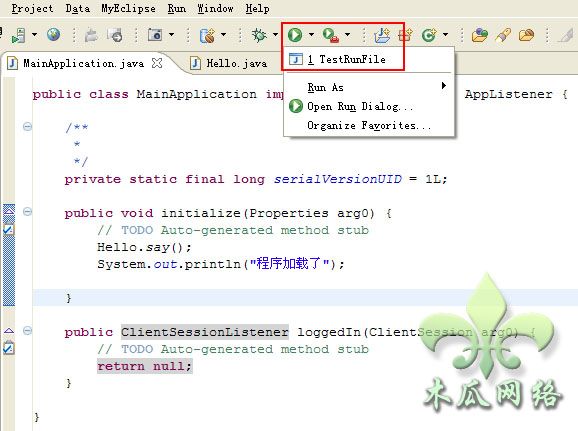The height and width of the screenshot is (431, 578).
Task: Open the Project menu
Action: click(32, 8)
